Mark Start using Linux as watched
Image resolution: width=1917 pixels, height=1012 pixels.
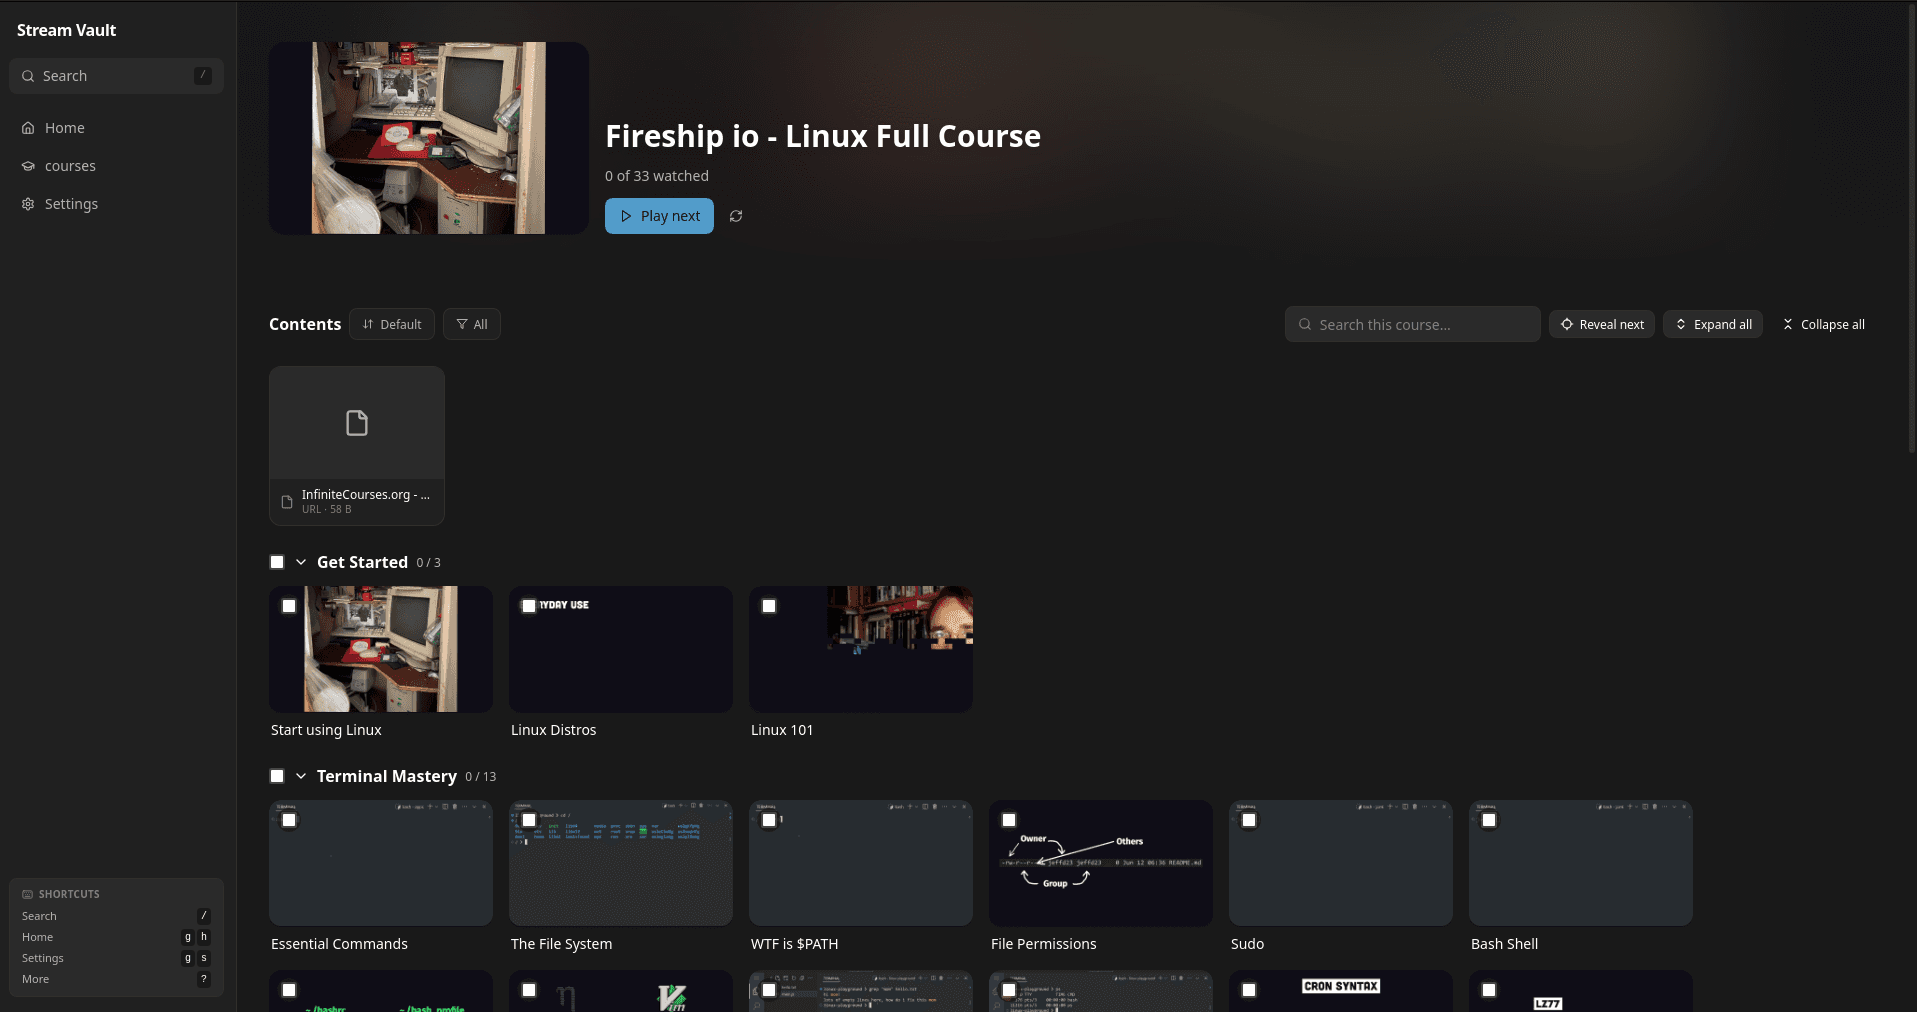289,606
